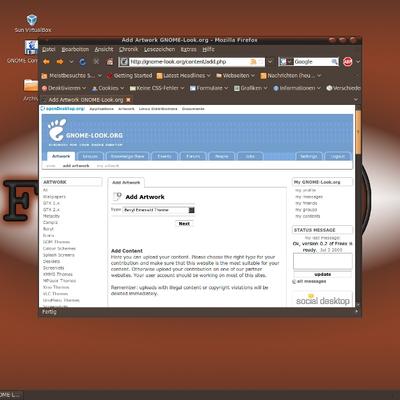This screenshot has width=400, height=400.
Task: Open the Datei menu
Action: tap(49, 49)
